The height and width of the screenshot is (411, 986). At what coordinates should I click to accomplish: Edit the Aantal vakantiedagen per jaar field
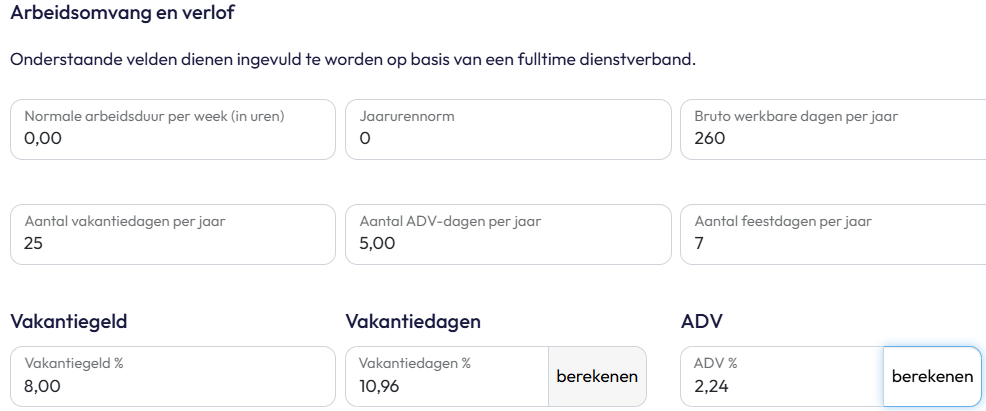(x=172, y=234)
